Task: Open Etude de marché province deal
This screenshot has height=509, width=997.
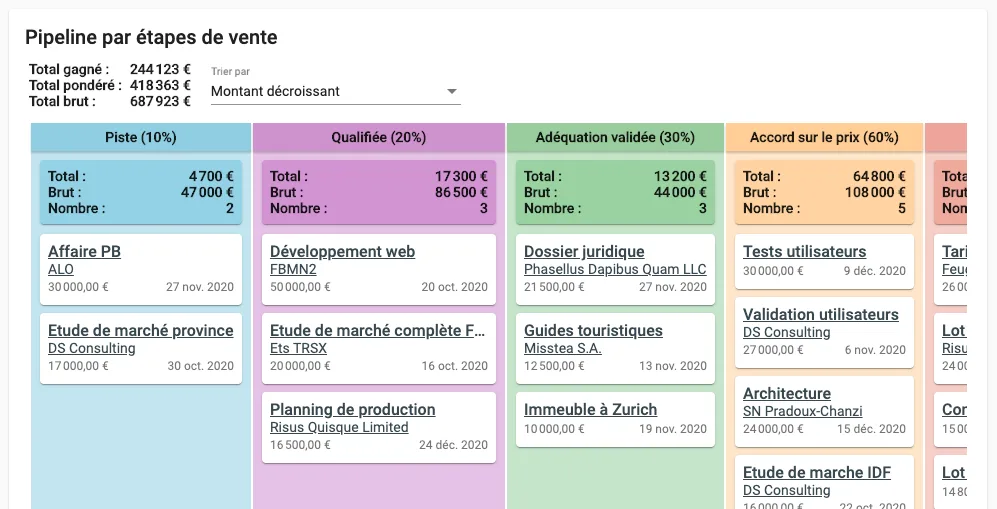Action: click(141, 330)
